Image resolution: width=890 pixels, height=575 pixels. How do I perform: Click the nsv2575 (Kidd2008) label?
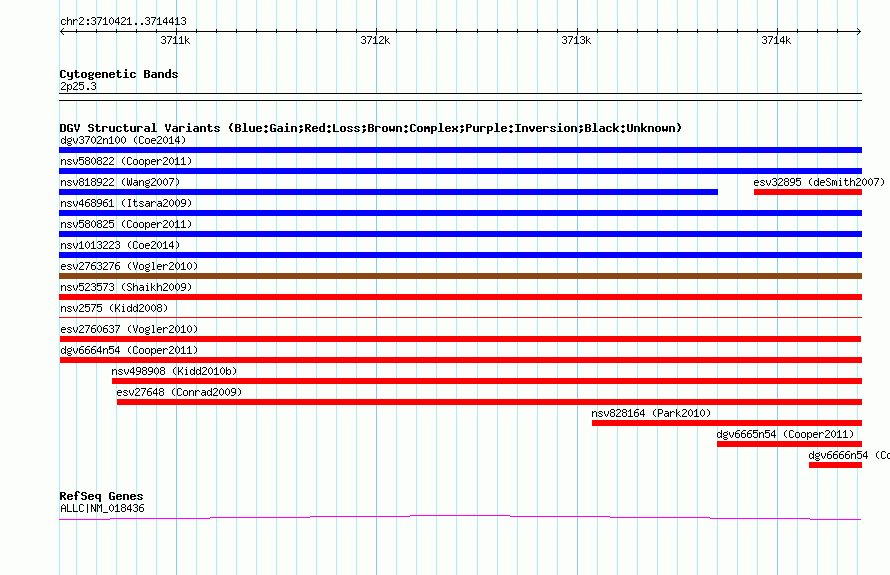tap(114, 308)
